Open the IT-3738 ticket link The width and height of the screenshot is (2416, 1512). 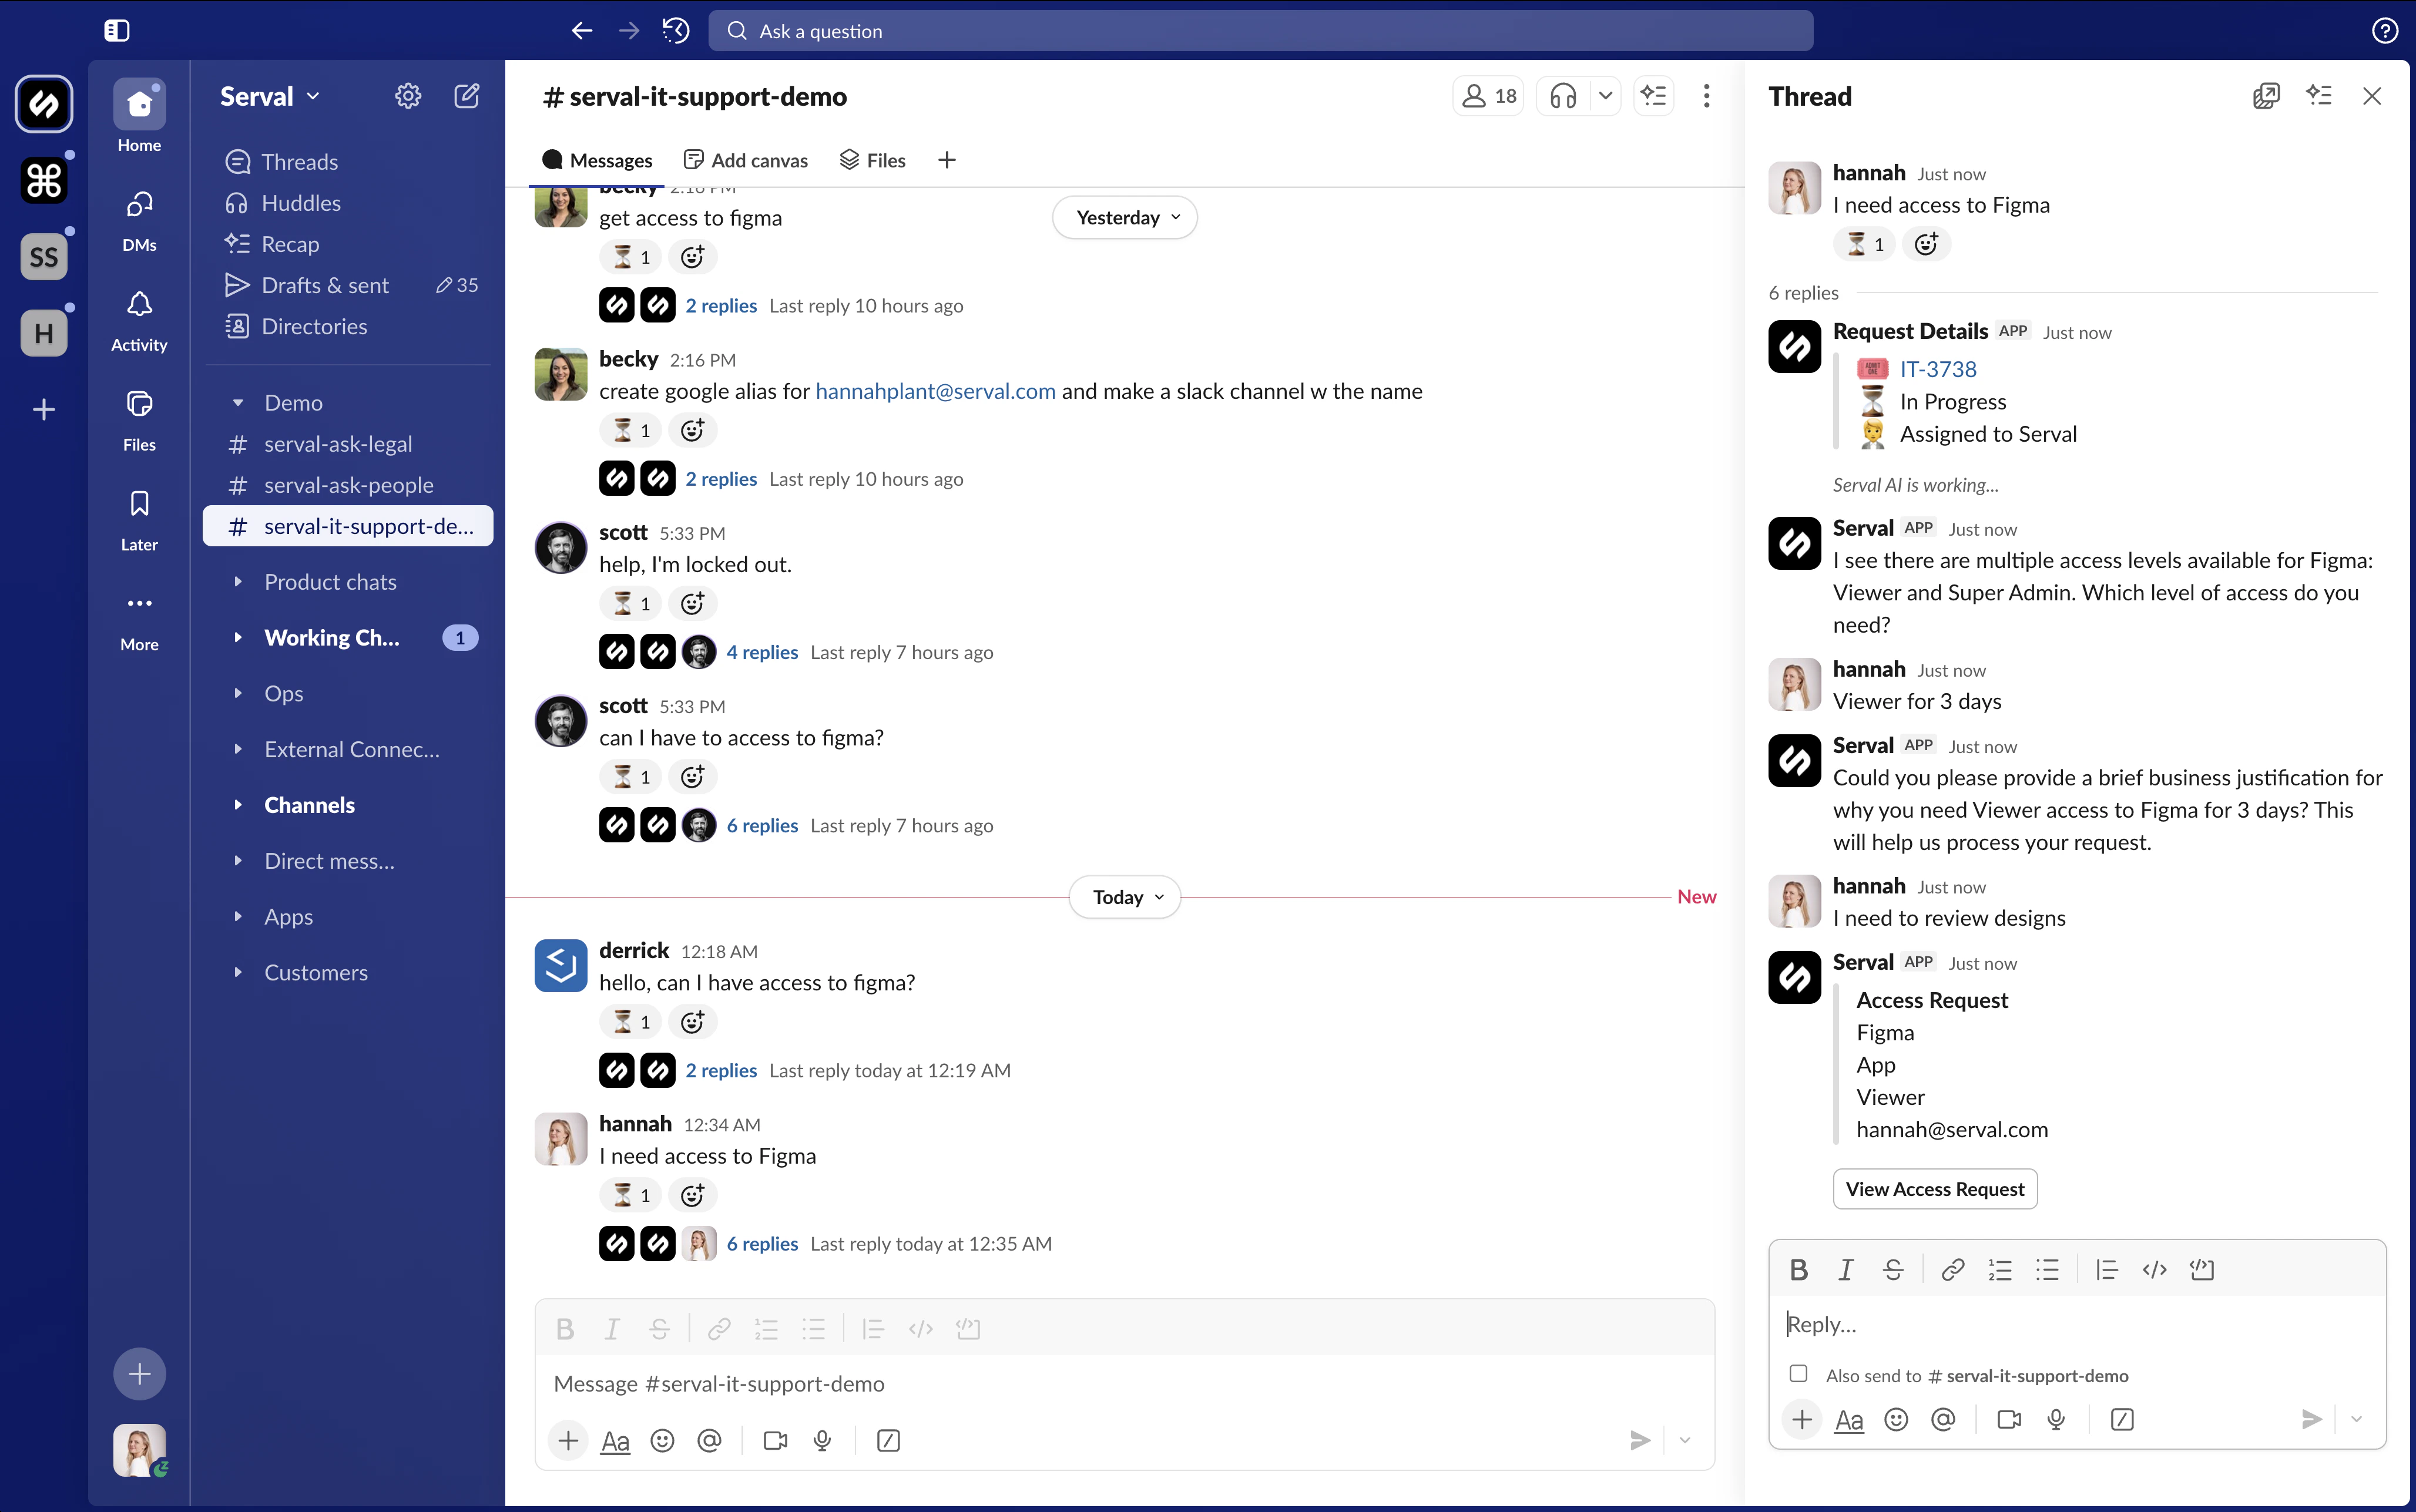[1938, 368]
